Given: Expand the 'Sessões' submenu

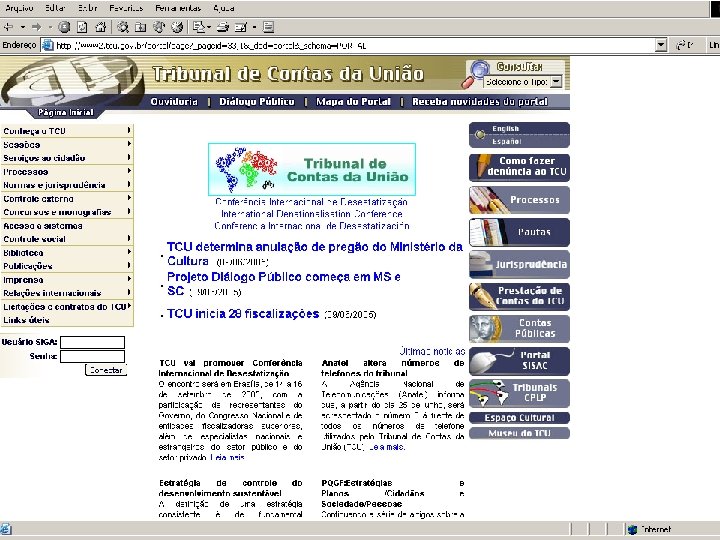Looking at the screenshot, I should 129,144.
